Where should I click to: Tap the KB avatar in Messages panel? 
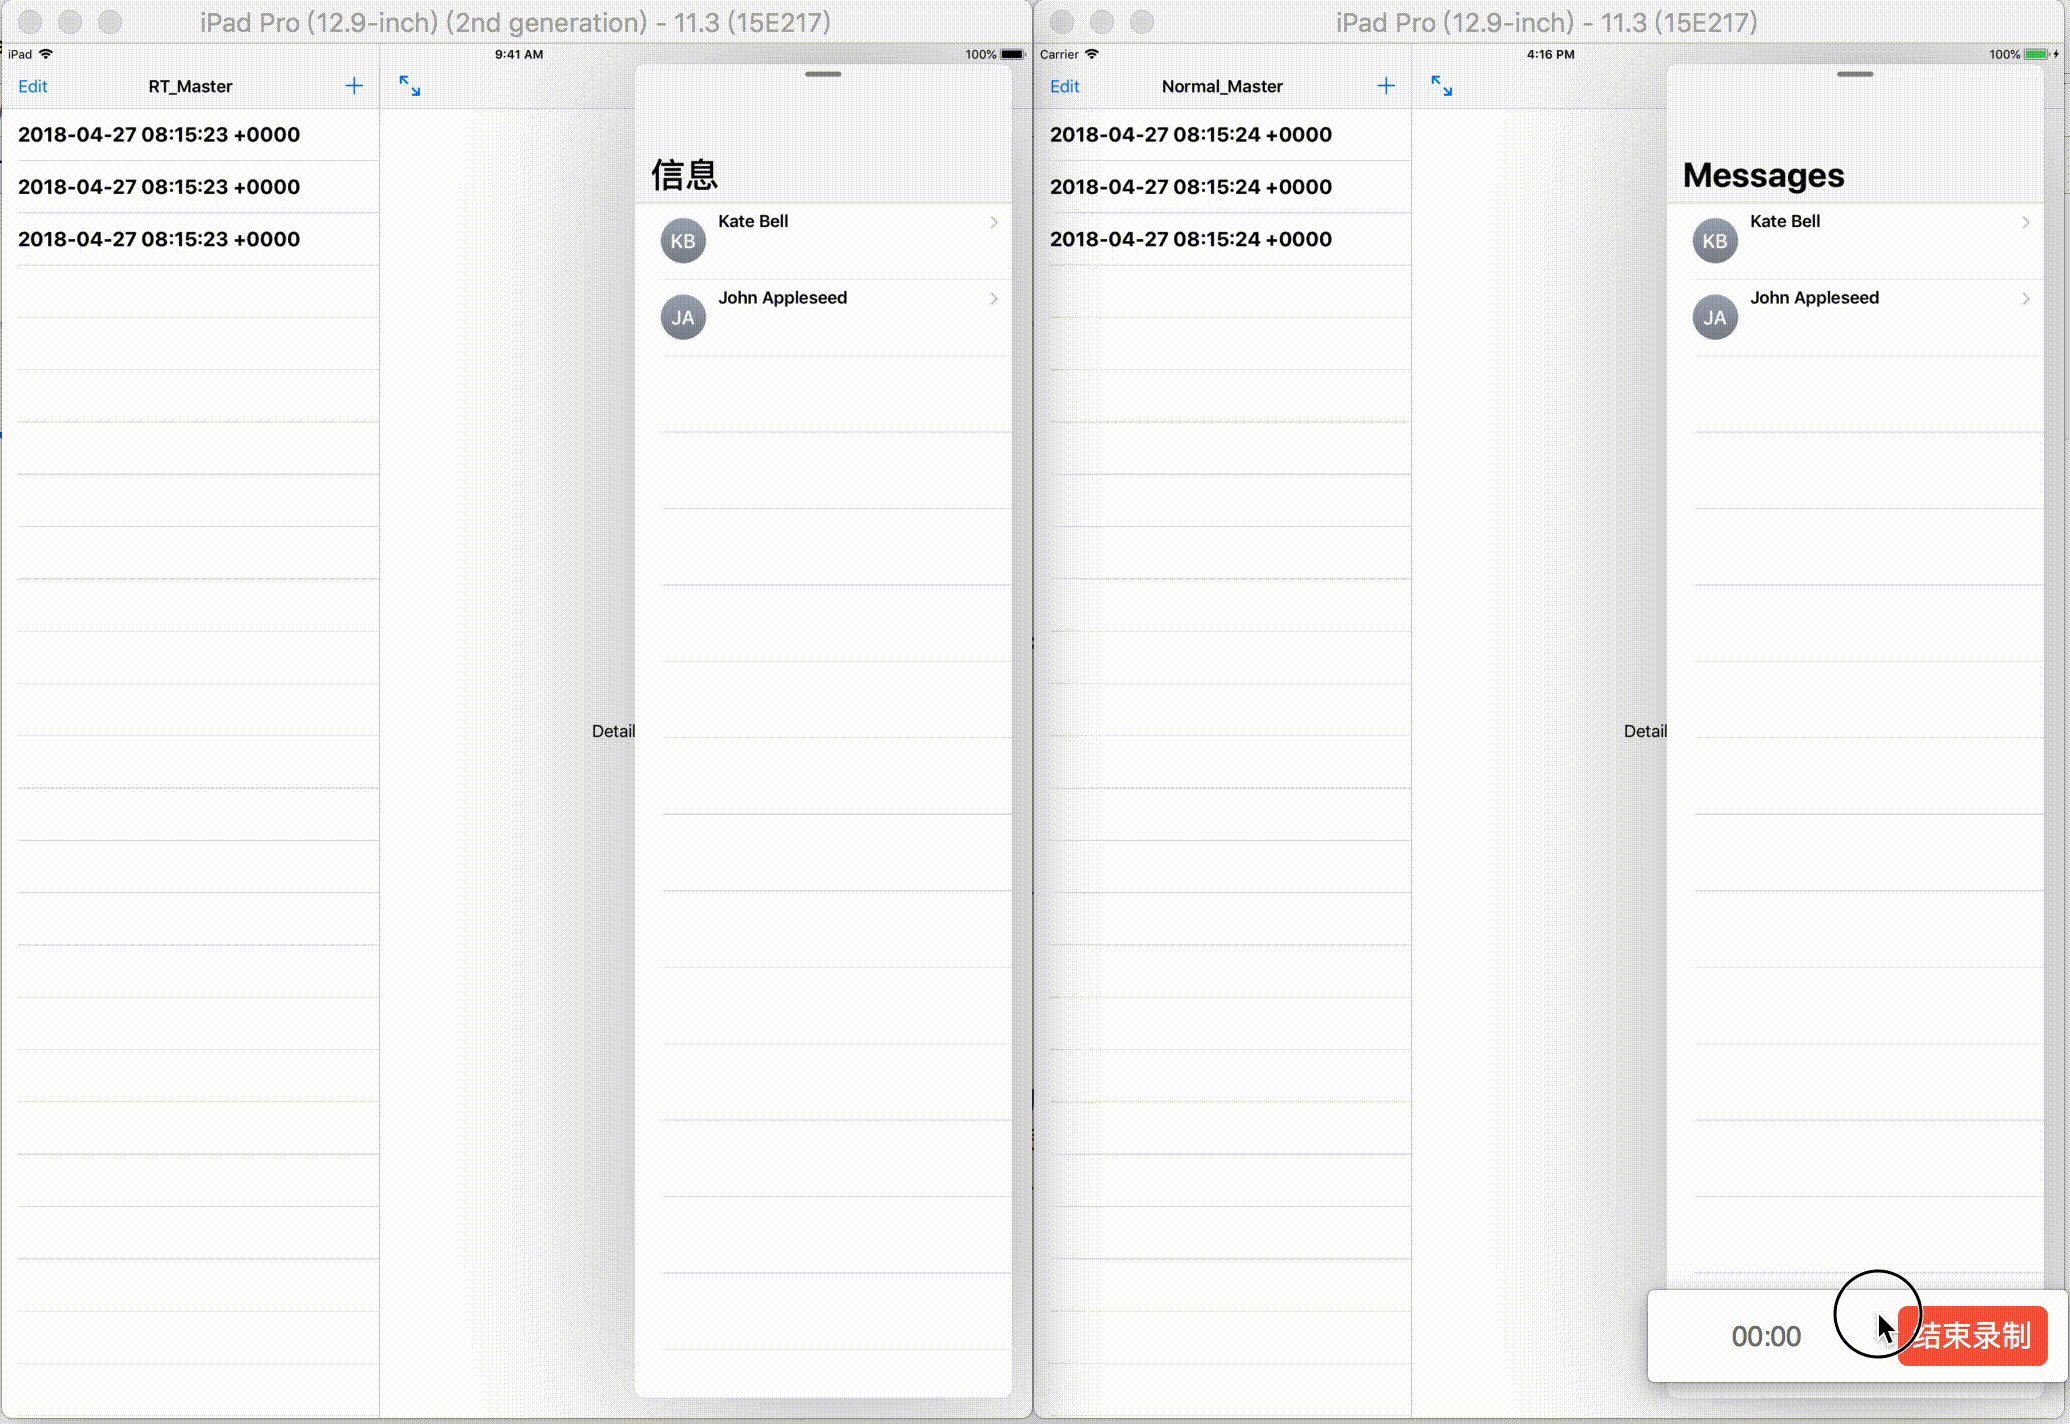click(1715, 241)
